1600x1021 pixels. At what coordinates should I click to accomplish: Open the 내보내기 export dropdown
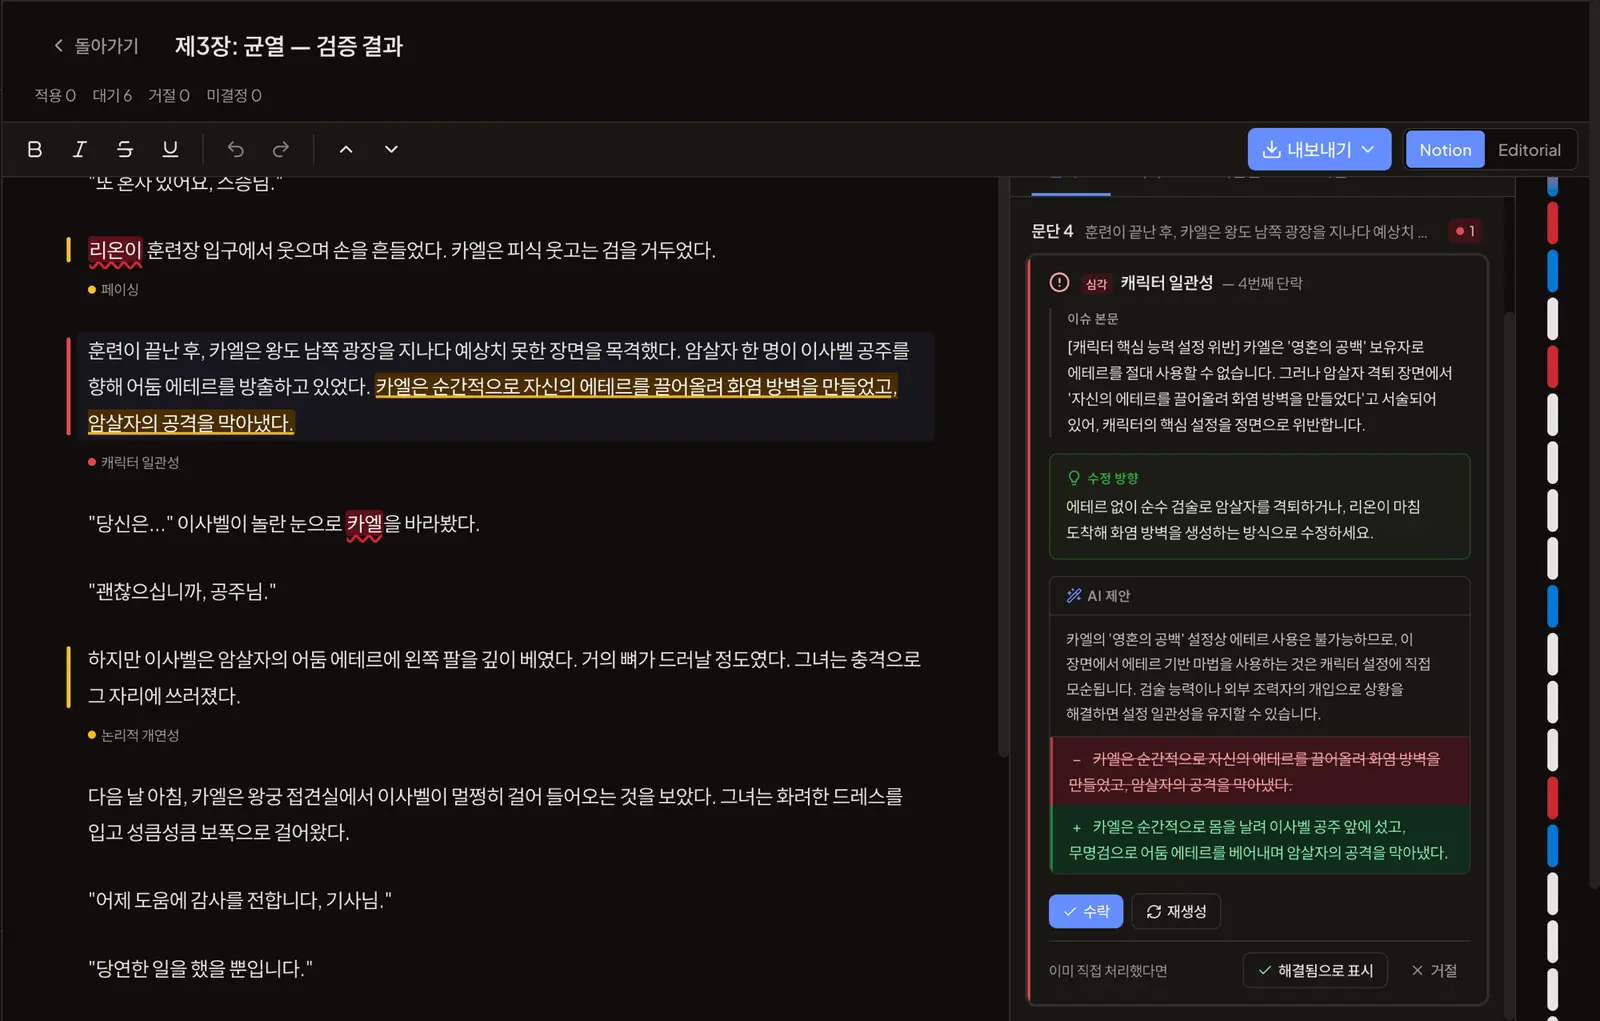coord(1319,149)
